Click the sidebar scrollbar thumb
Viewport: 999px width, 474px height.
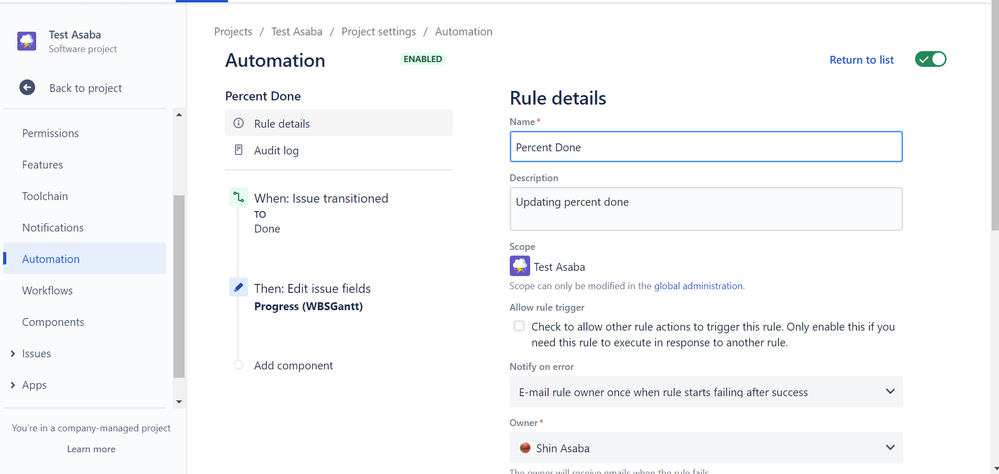(178, 287)
